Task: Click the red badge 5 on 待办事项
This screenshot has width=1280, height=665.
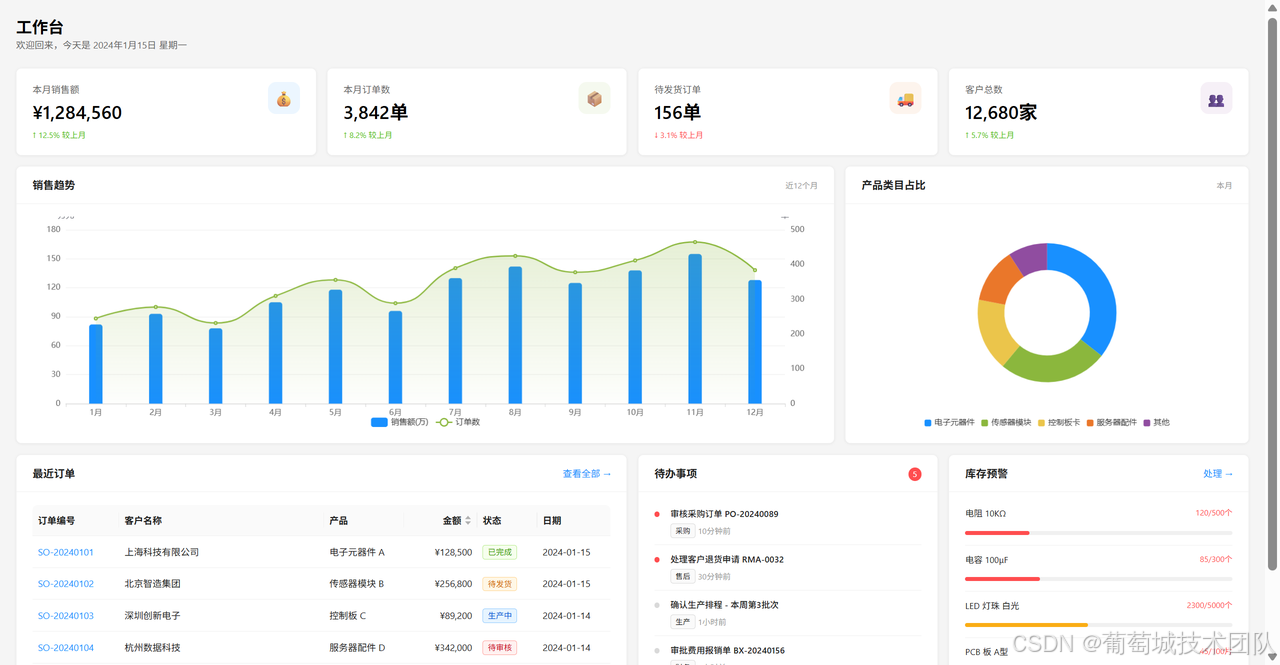Action: tap(914, 474)
